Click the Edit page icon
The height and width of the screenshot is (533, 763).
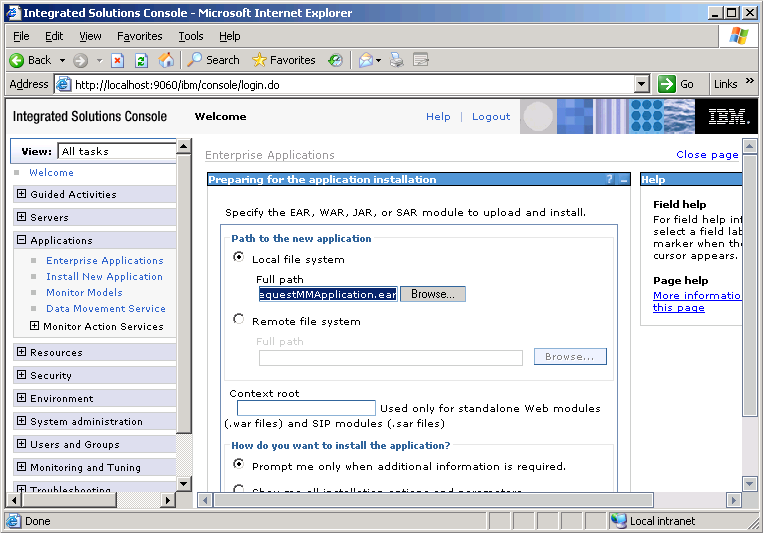(x=420, y=60)
